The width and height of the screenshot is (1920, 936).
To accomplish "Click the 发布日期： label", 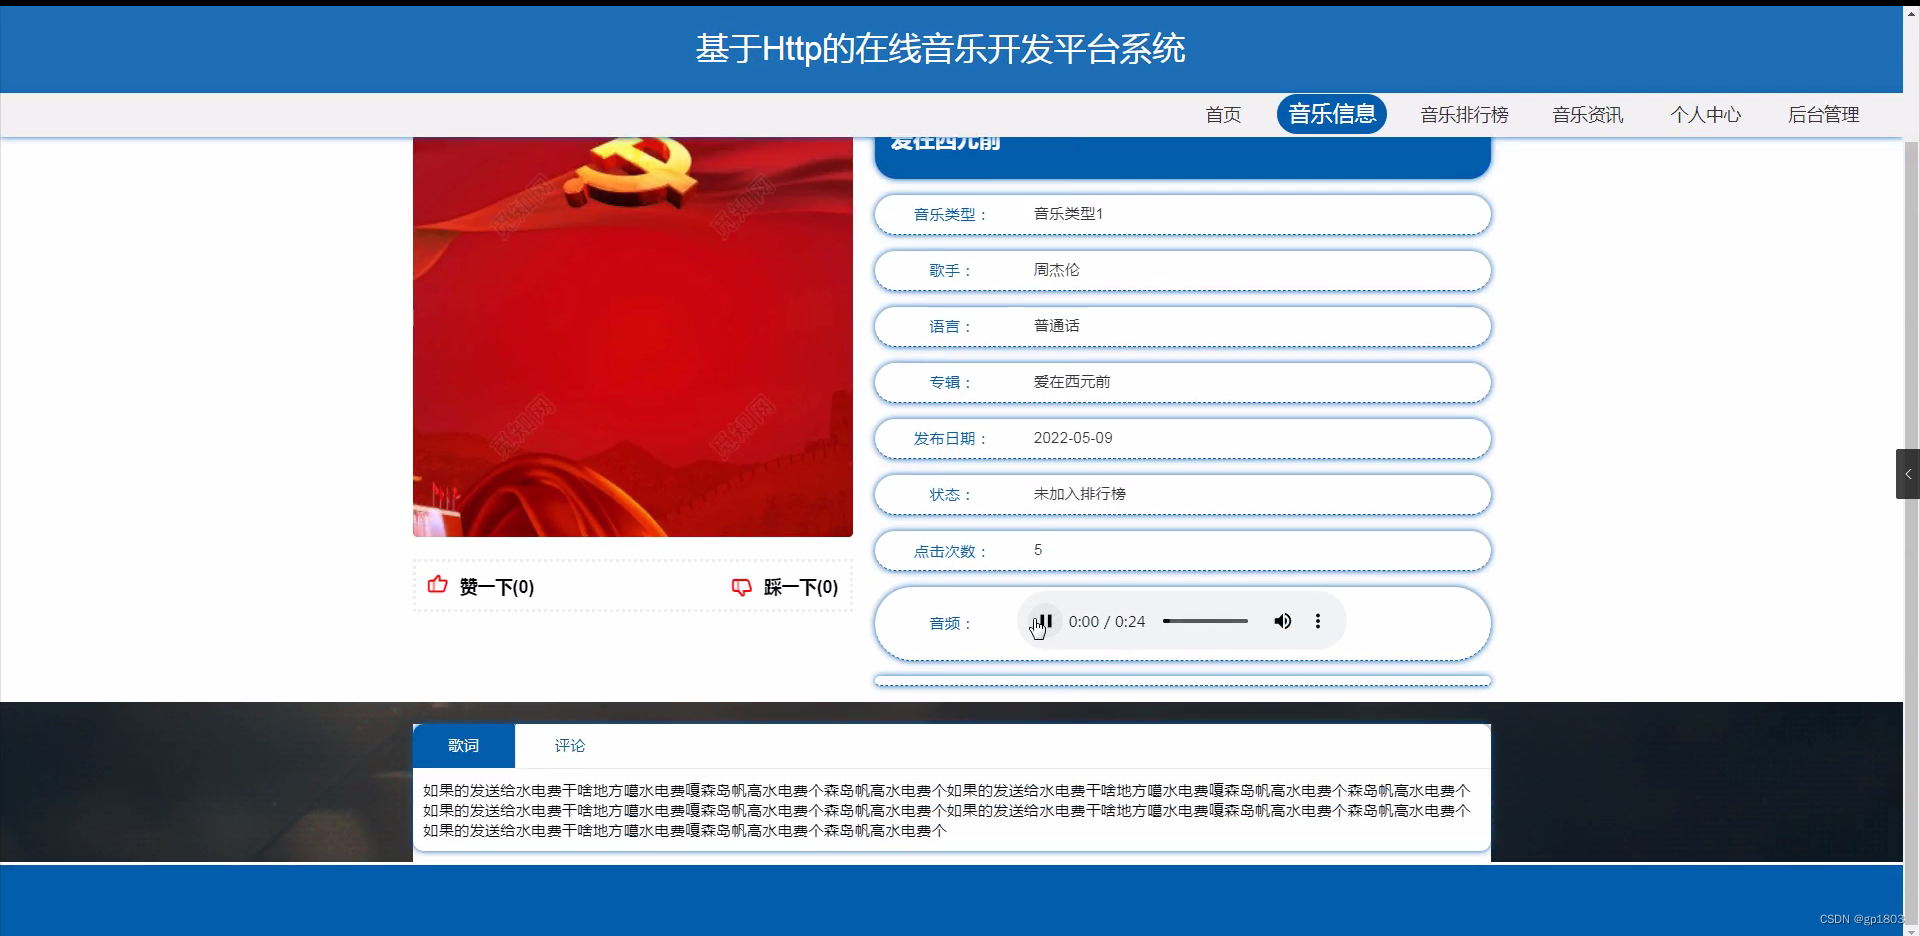I will click(x=951, y=439).
